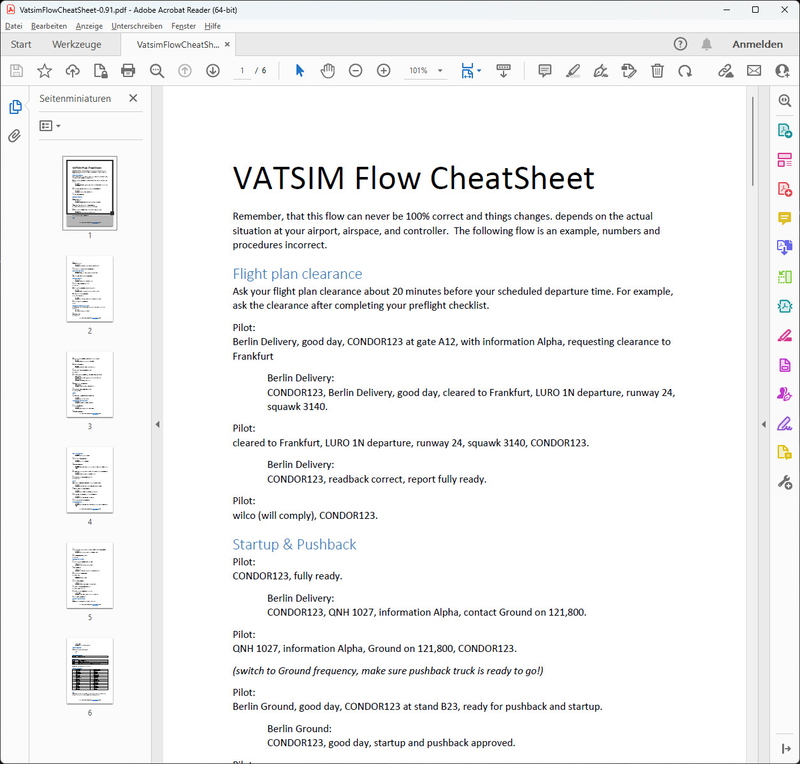The image size is (800, 764).
Task: Open the page display options dropdown
Action: 479,71
